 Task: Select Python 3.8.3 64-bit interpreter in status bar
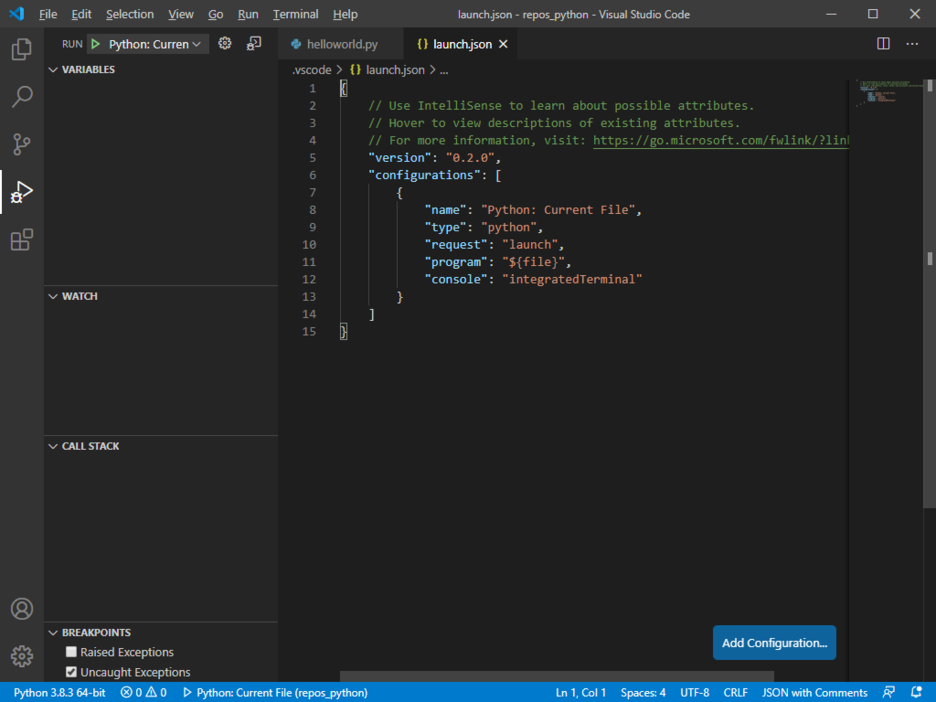[59, 692]
